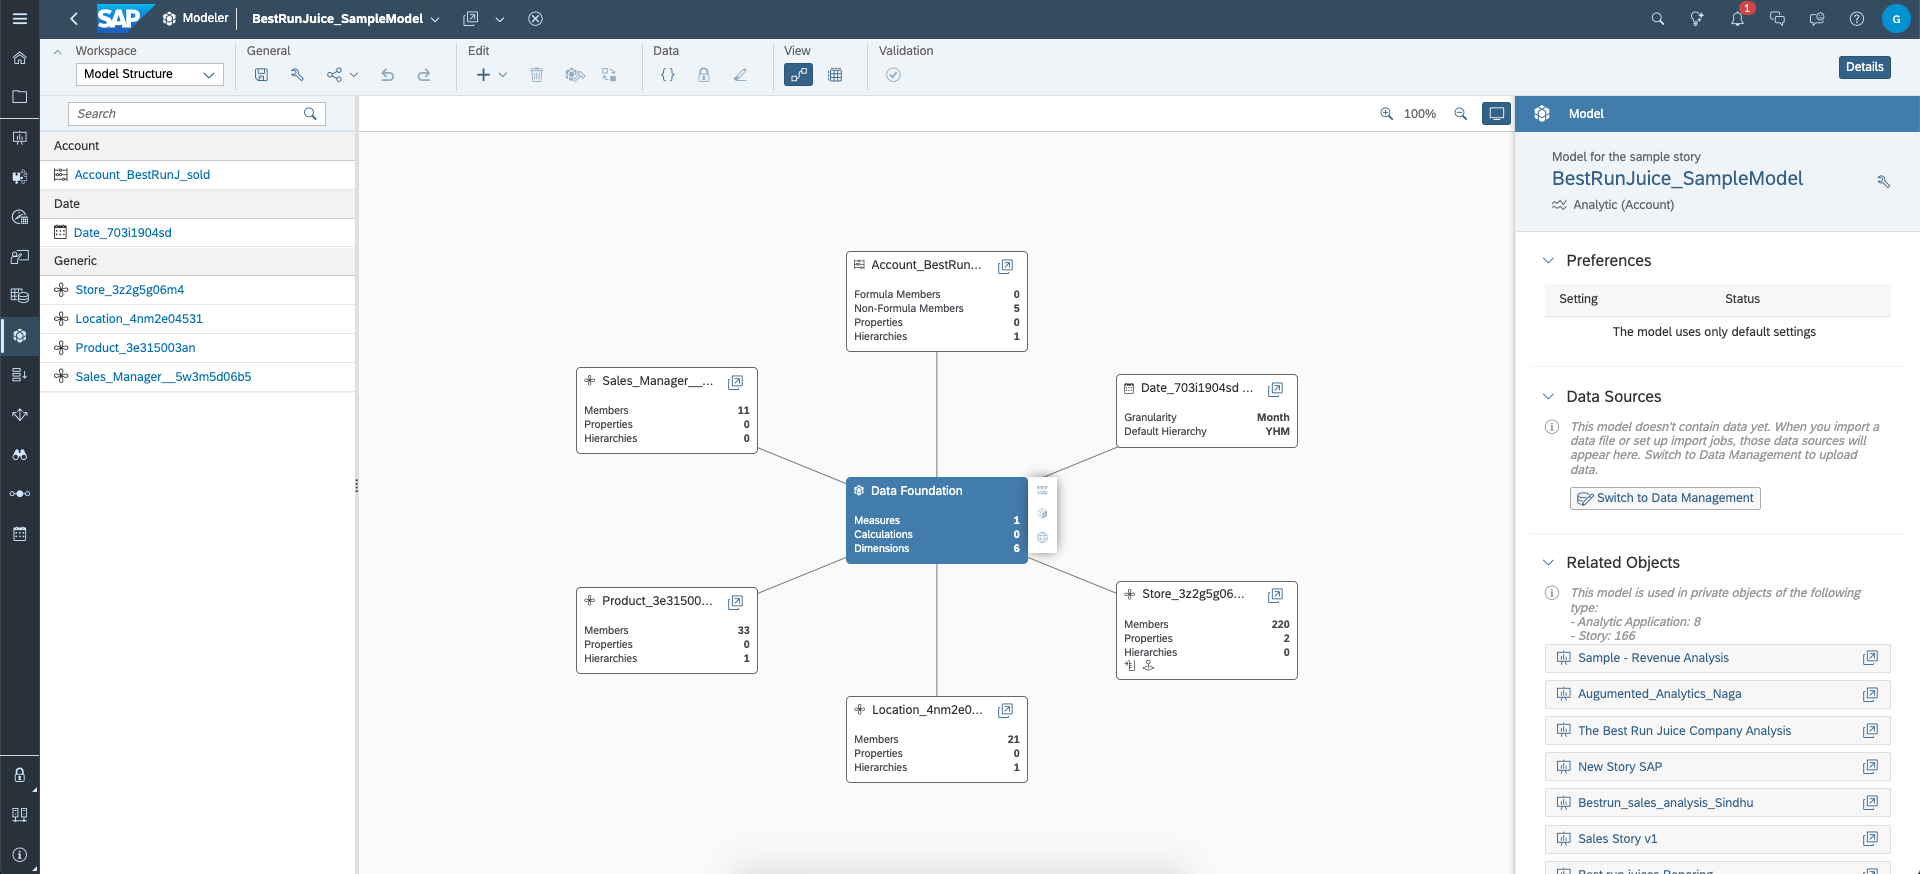The image size is (1920, 874).
Task: Open notifications bell
Action: tap(1738, 19)
